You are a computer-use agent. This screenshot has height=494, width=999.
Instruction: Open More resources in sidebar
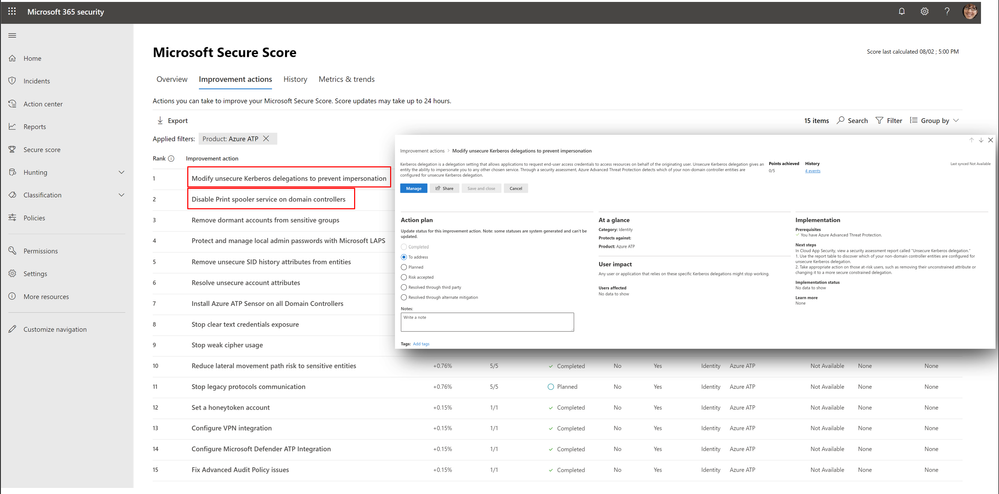coord(46,296)
